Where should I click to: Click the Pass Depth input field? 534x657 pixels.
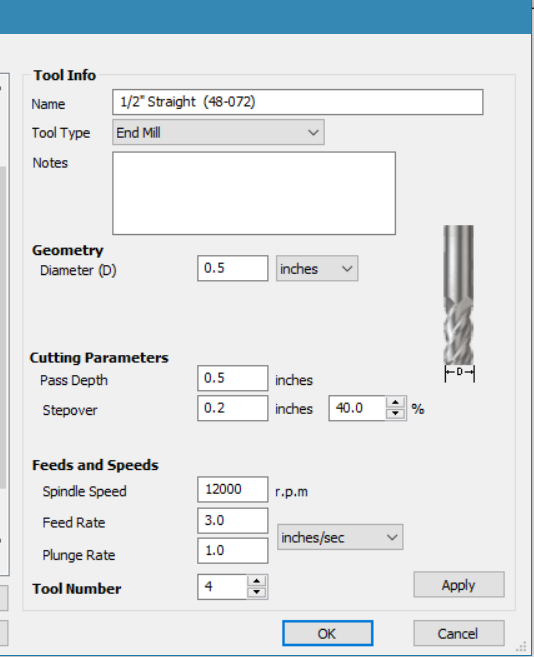(x=233, y=378)
